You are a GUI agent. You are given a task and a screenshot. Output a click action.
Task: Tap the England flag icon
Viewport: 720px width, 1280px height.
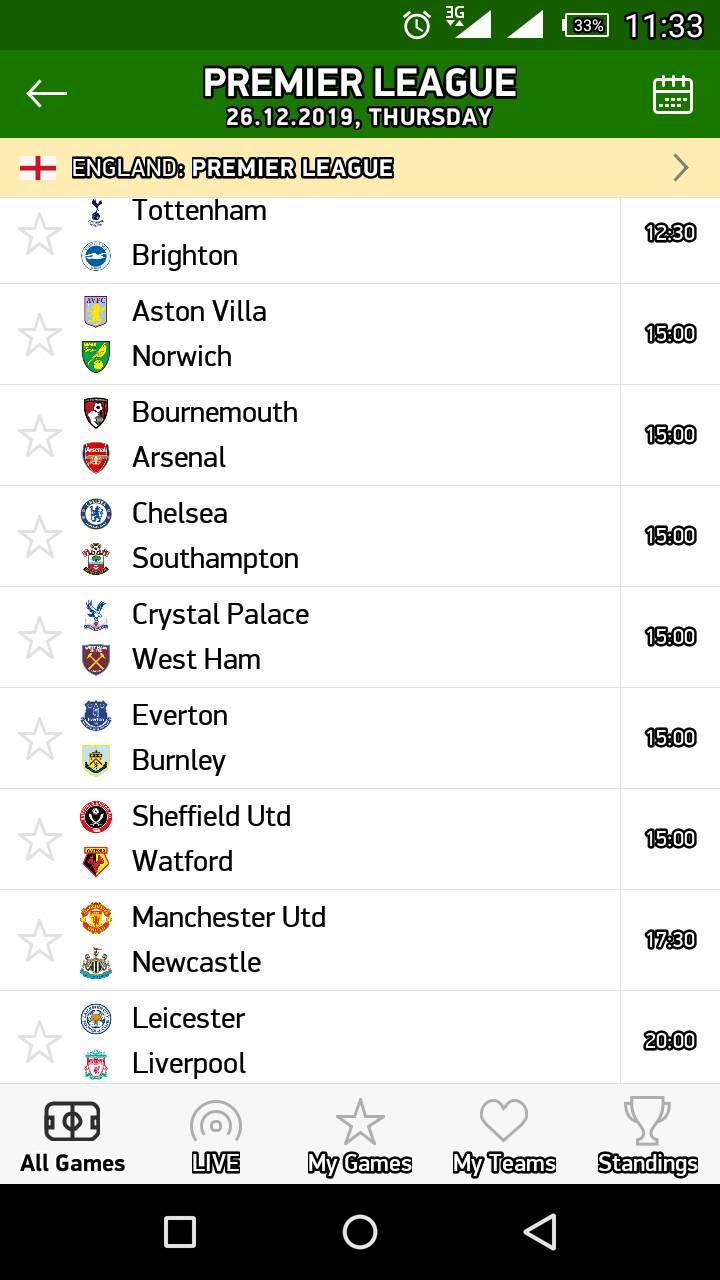coord(38,168)
